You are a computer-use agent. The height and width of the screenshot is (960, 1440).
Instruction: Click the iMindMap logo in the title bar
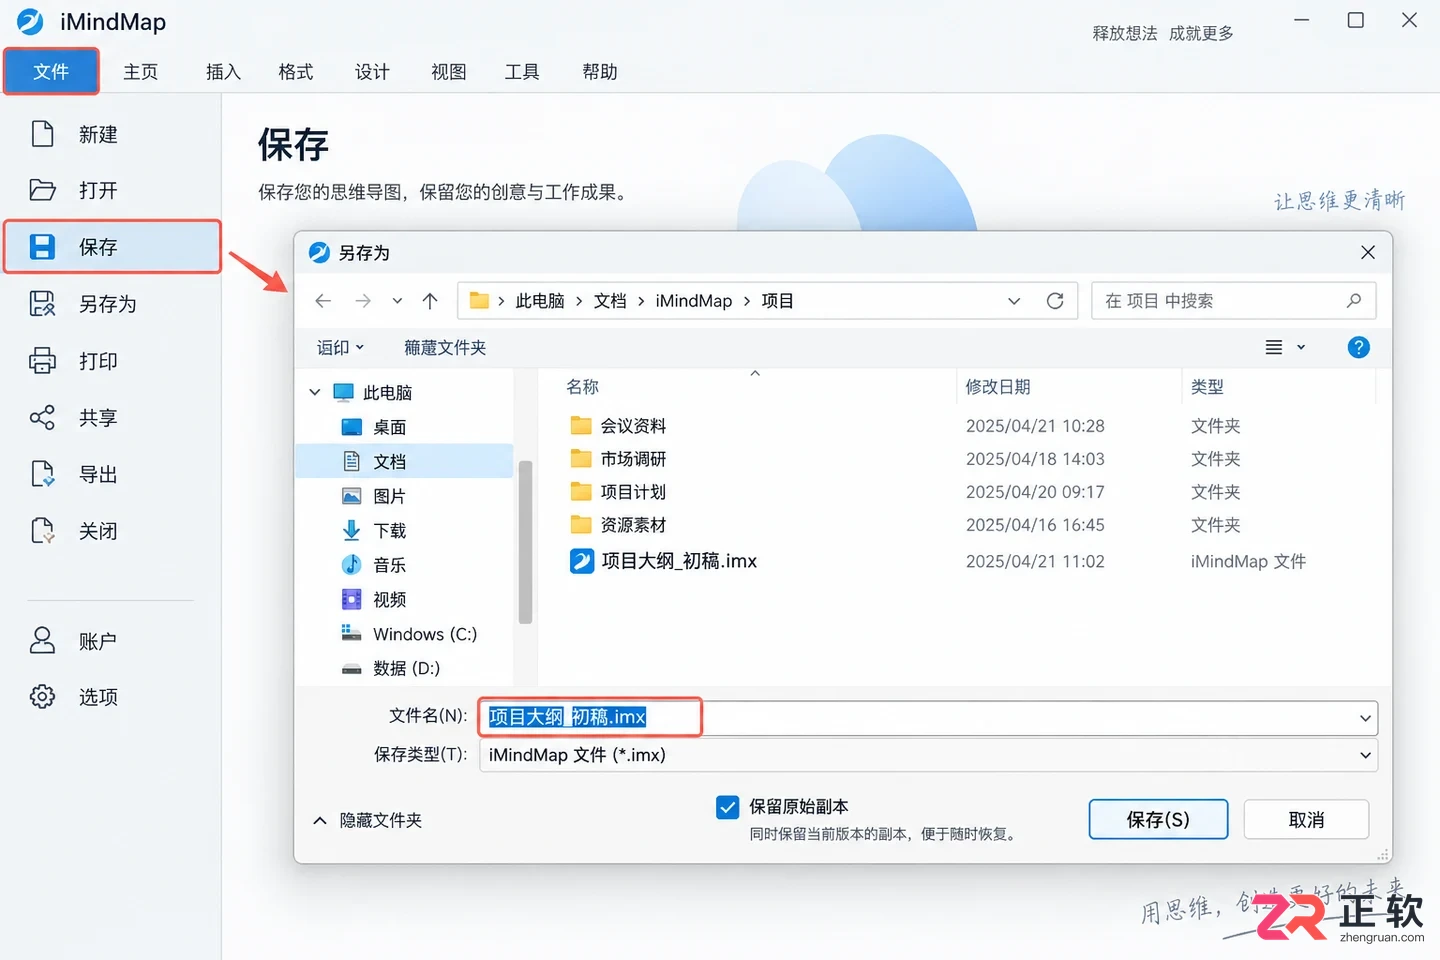click(x=30, y=21)
